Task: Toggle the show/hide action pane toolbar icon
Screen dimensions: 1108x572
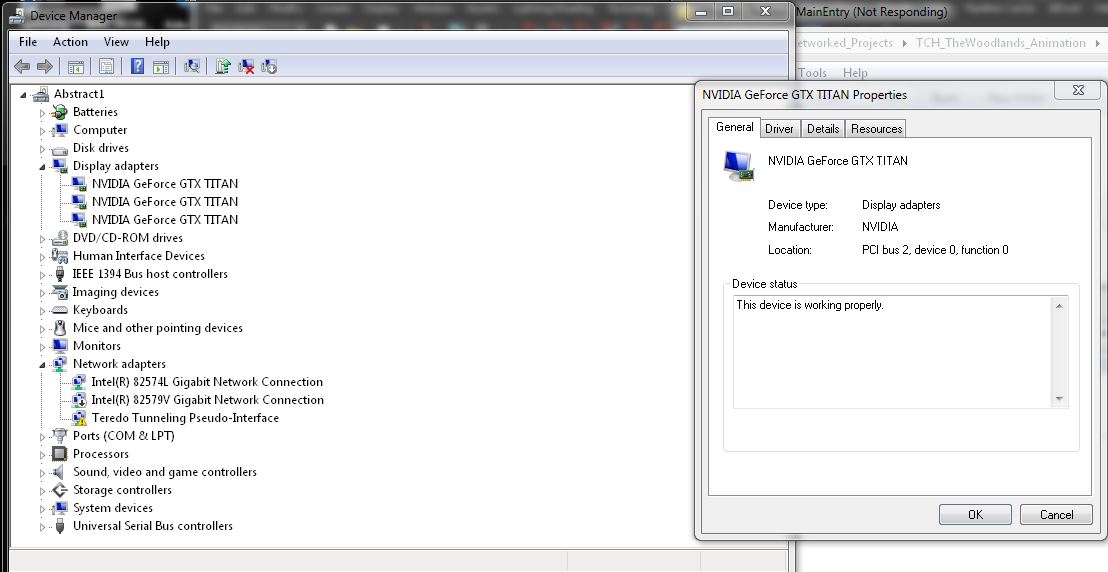Action: click(x=160, y=66)
